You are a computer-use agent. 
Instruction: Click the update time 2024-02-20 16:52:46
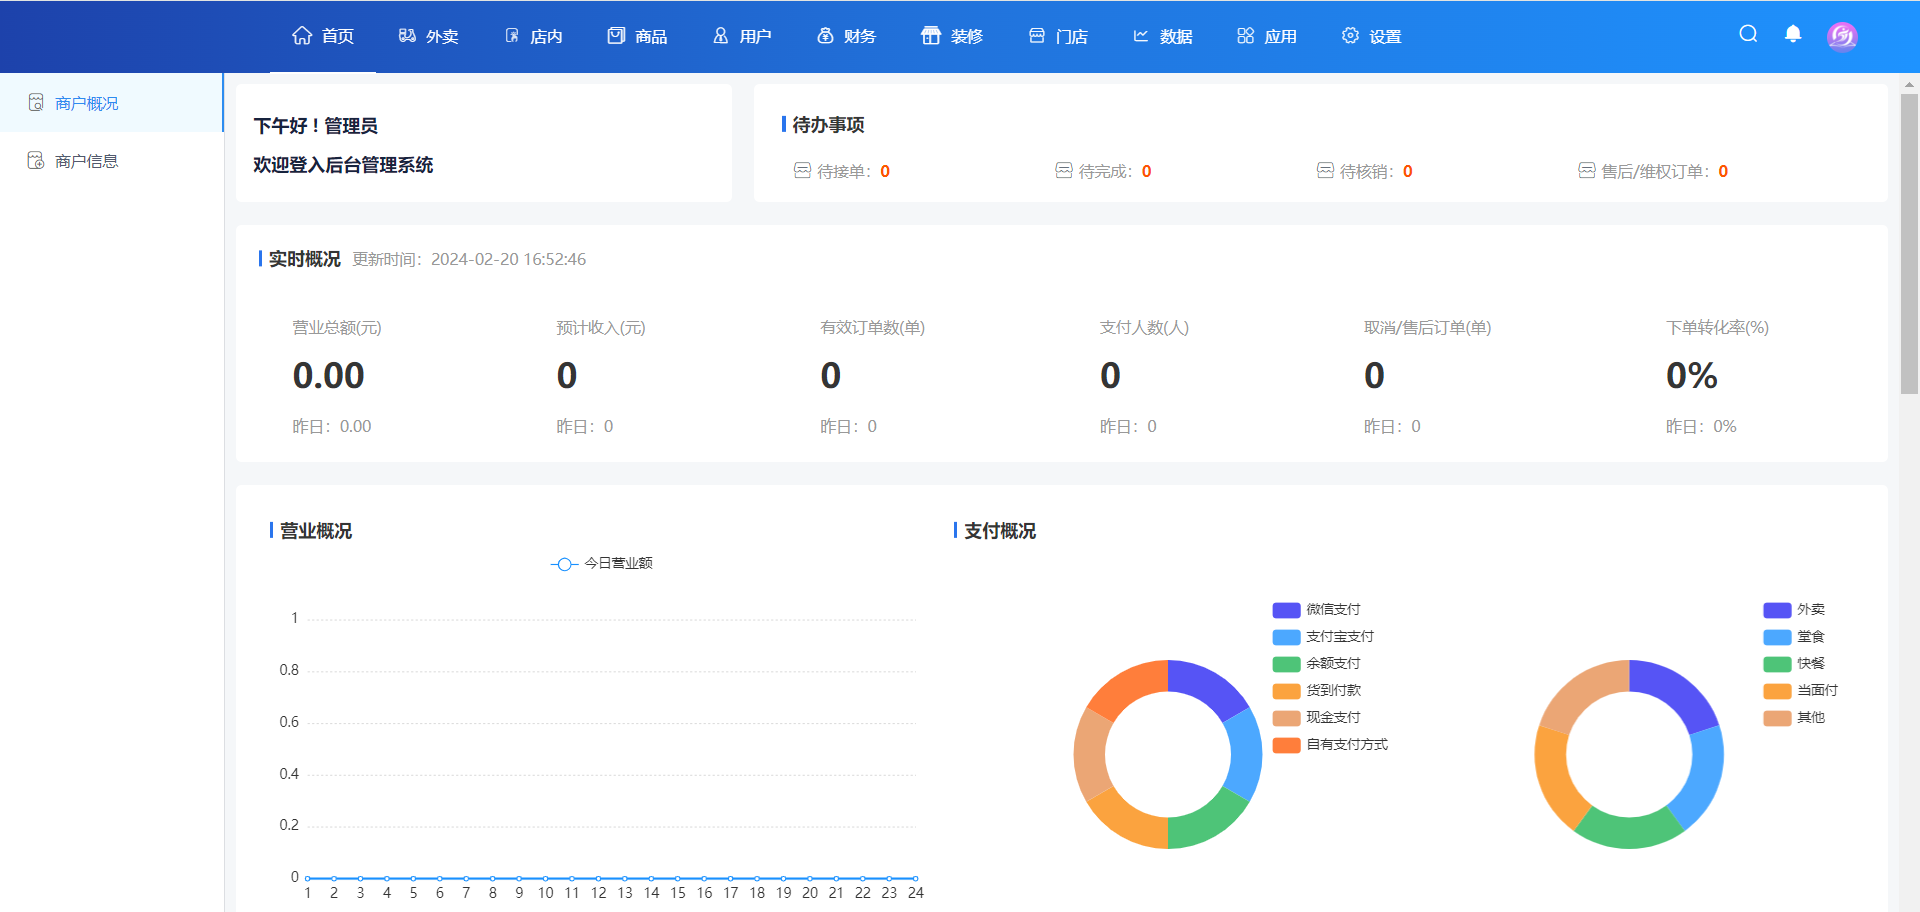click(x=508, y=259)
